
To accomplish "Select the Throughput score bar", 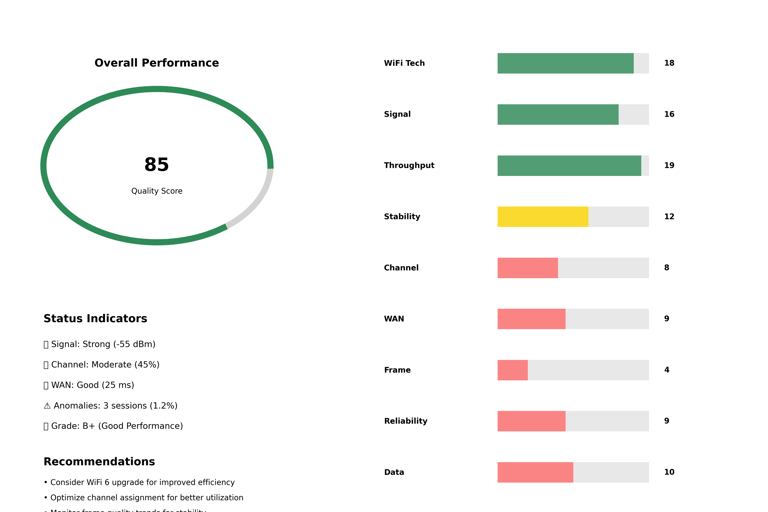I will point(569,165).
